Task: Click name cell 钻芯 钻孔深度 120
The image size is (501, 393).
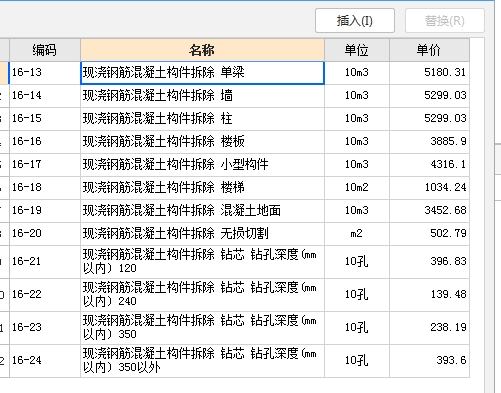Action: 202,262
